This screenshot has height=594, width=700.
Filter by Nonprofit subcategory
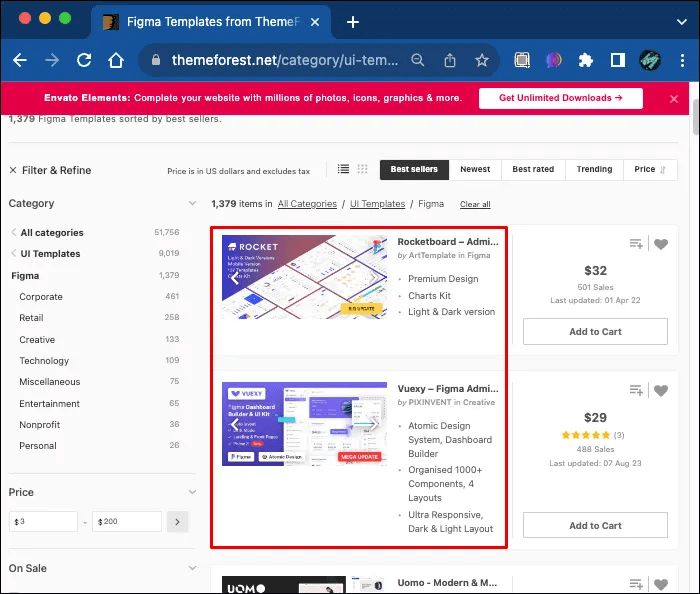pyautogui.click(x=39, y=424)
